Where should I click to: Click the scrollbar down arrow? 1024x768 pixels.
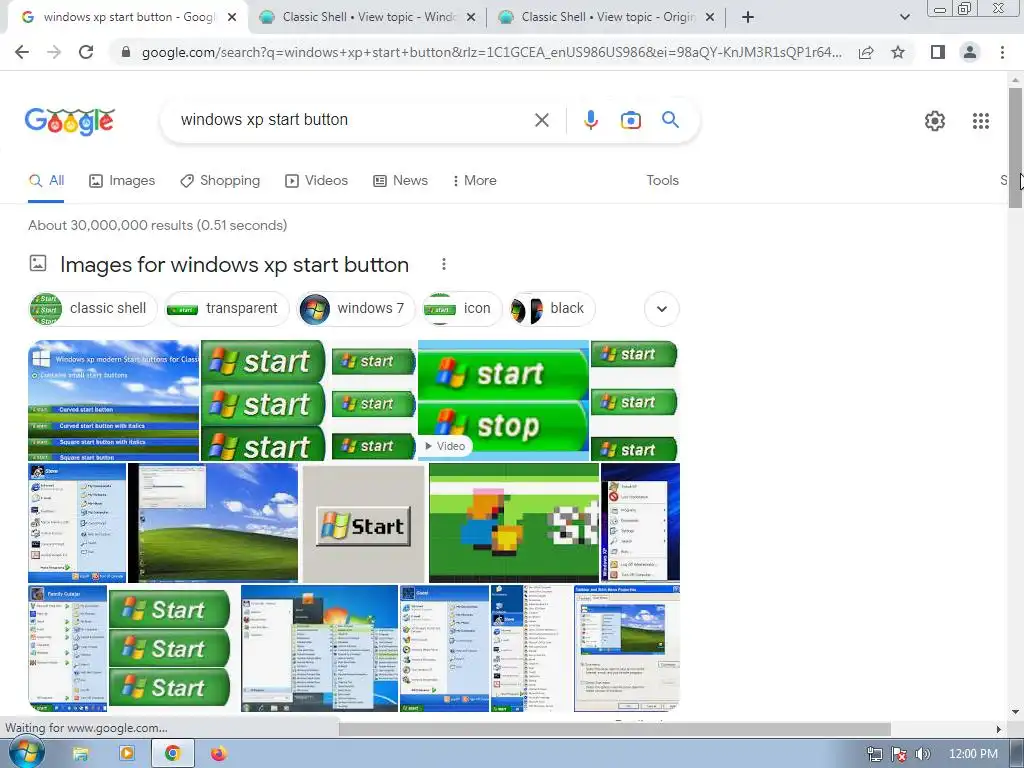[1015, 712]
